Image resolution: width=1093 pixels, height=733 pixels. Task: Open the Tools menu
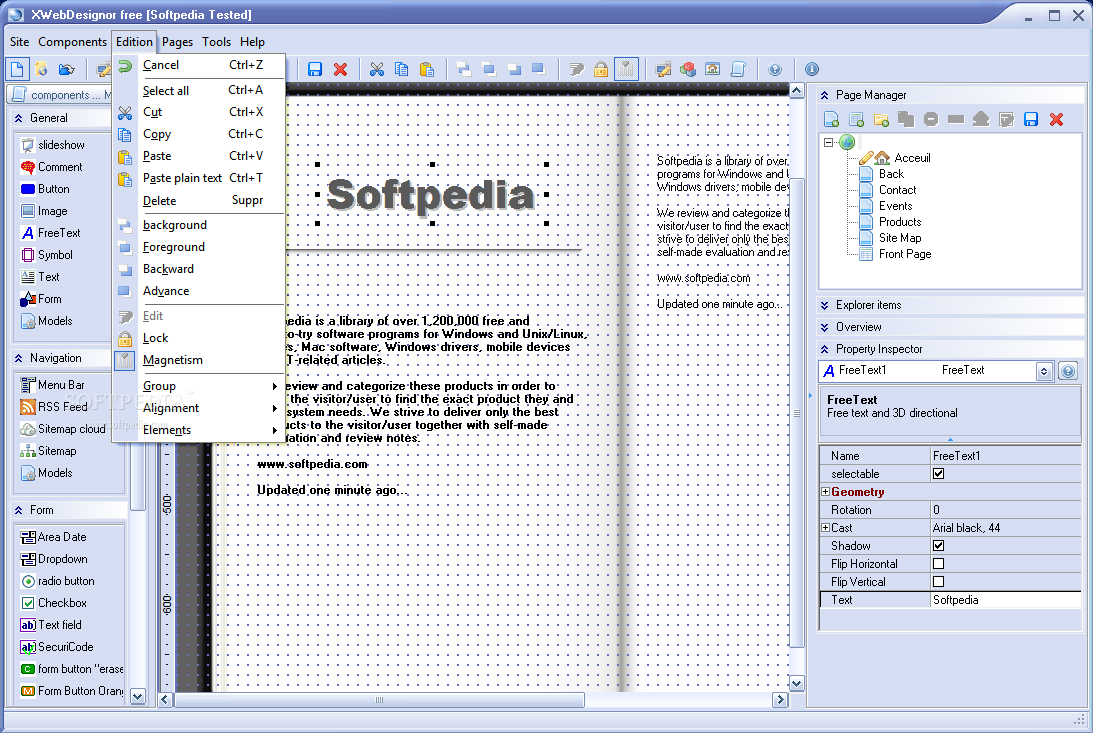216,42
